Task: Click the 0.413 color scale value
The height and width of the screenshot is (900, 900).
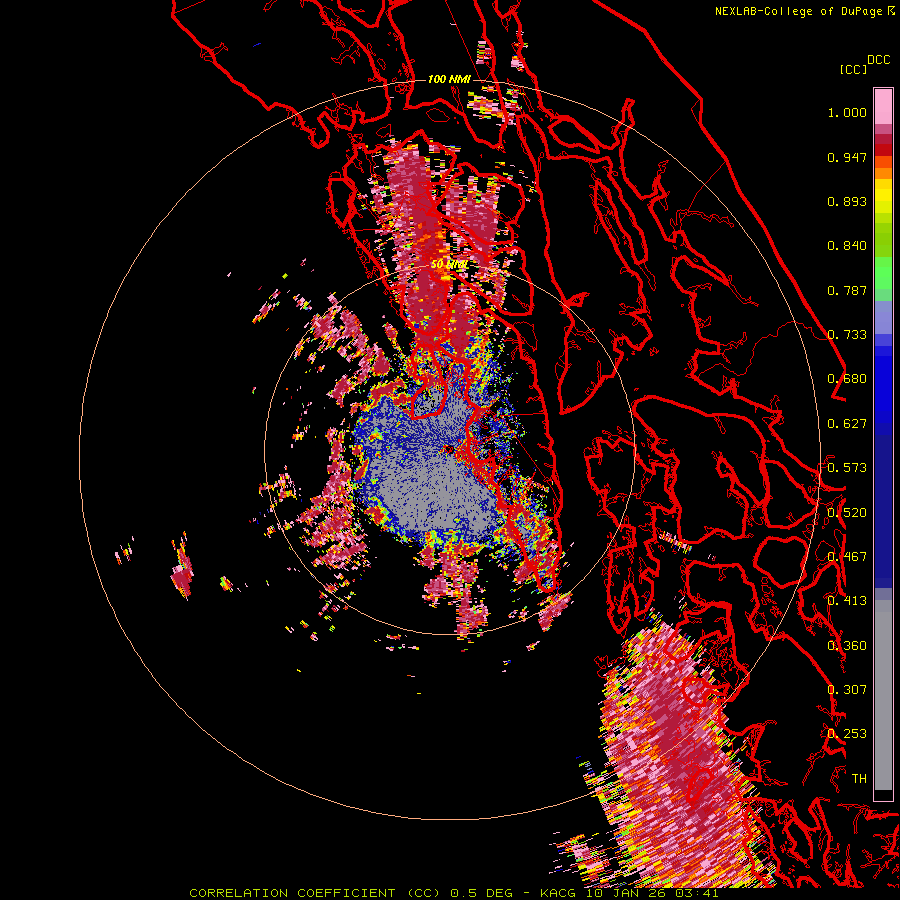Action: click(847, 601)
